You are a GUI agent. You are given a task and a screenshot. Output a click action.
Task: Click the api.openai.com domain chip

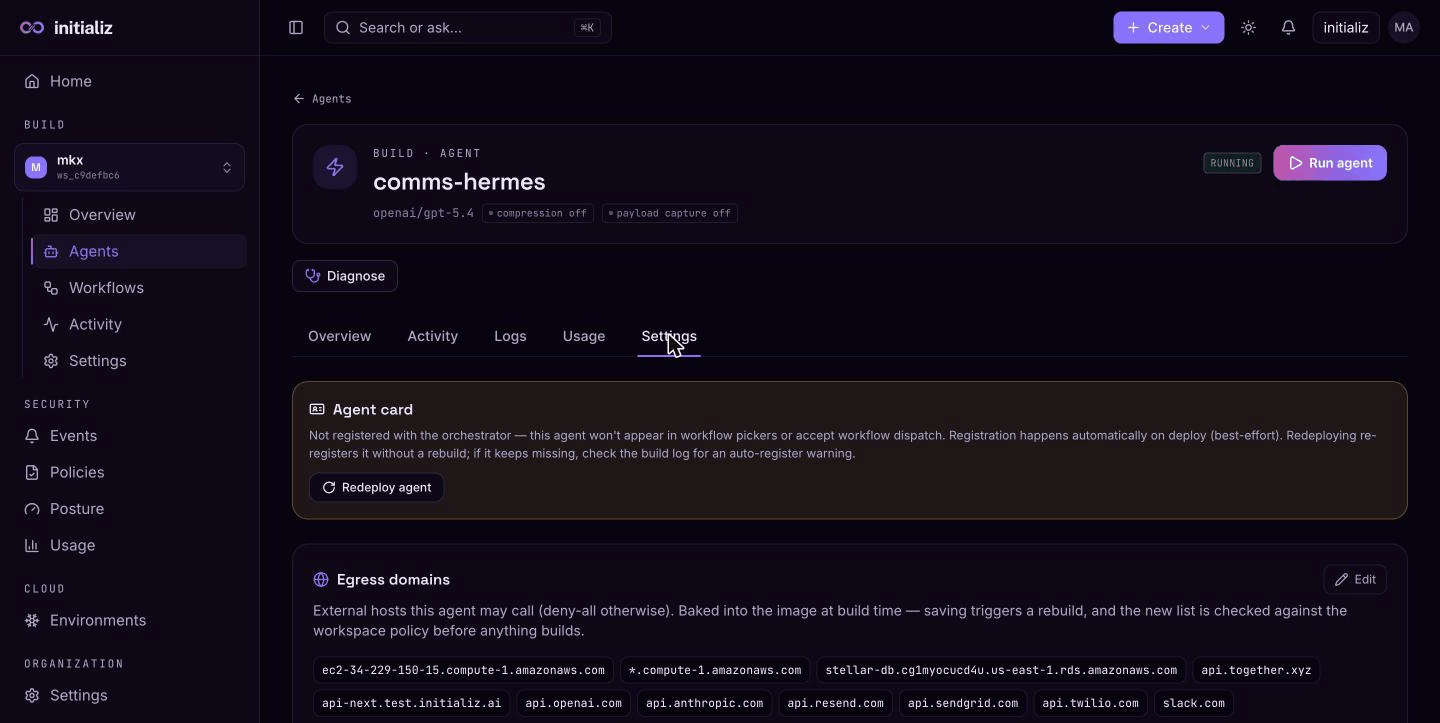point(574,703)
